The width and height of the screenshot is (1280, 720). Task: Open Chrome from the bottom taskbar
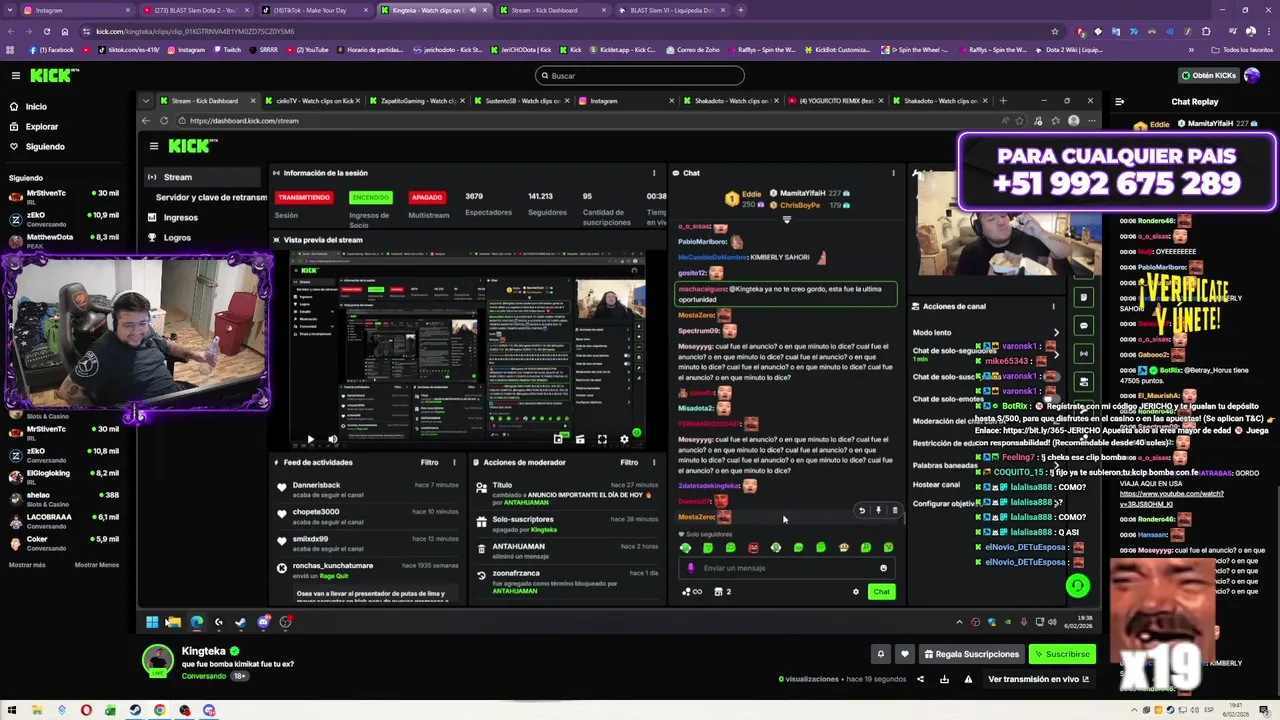coord(160,711)
